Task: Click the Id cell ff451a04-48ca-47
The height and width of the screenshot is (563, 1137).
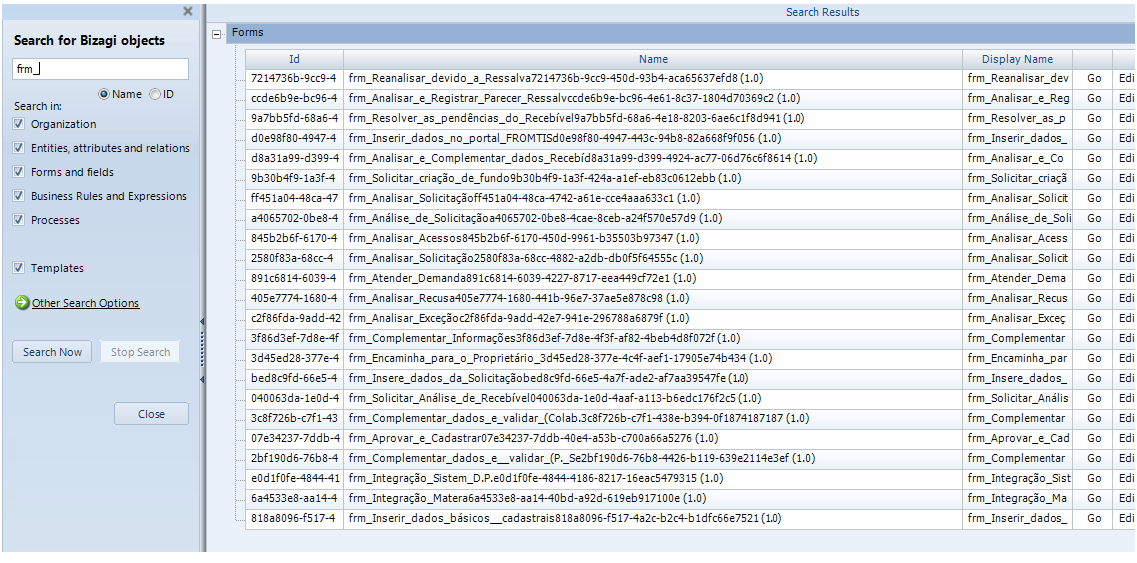Action: coord(294,198)
